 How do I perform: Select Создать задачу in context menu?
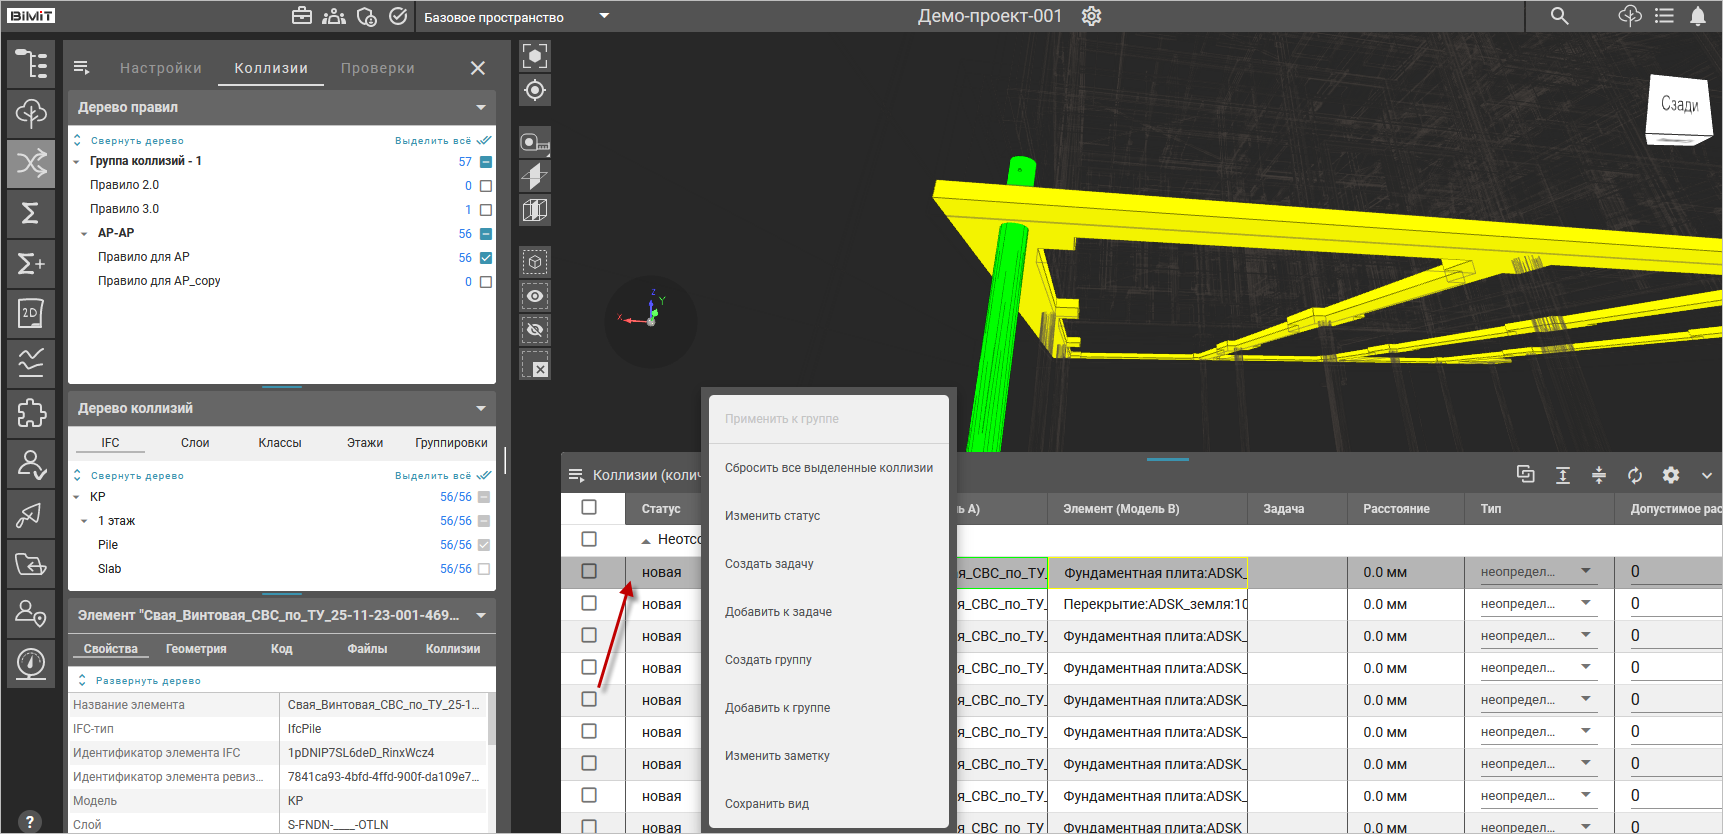[769, 564]
